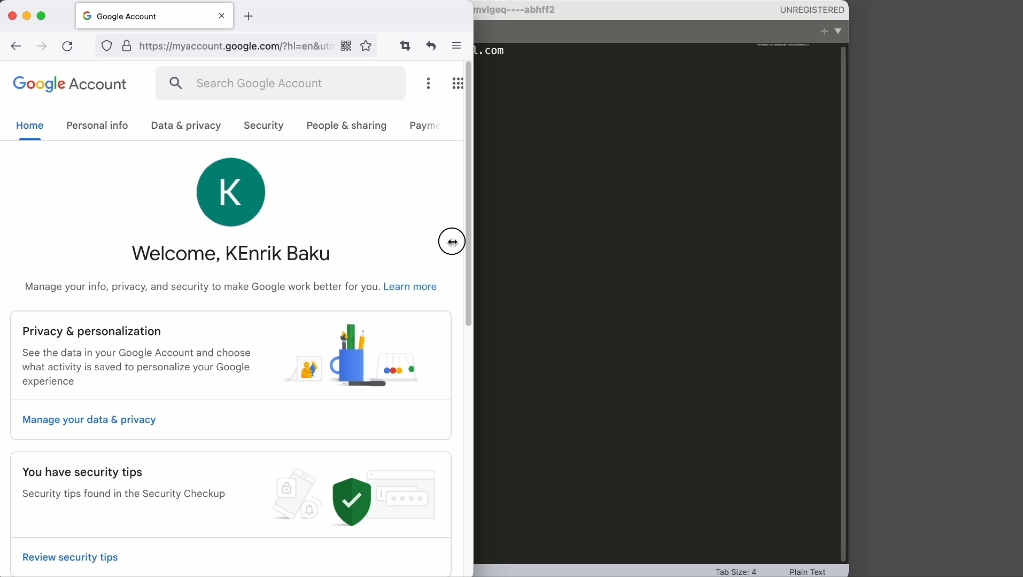Click the search magnifier icon

(x=176, y=83)
